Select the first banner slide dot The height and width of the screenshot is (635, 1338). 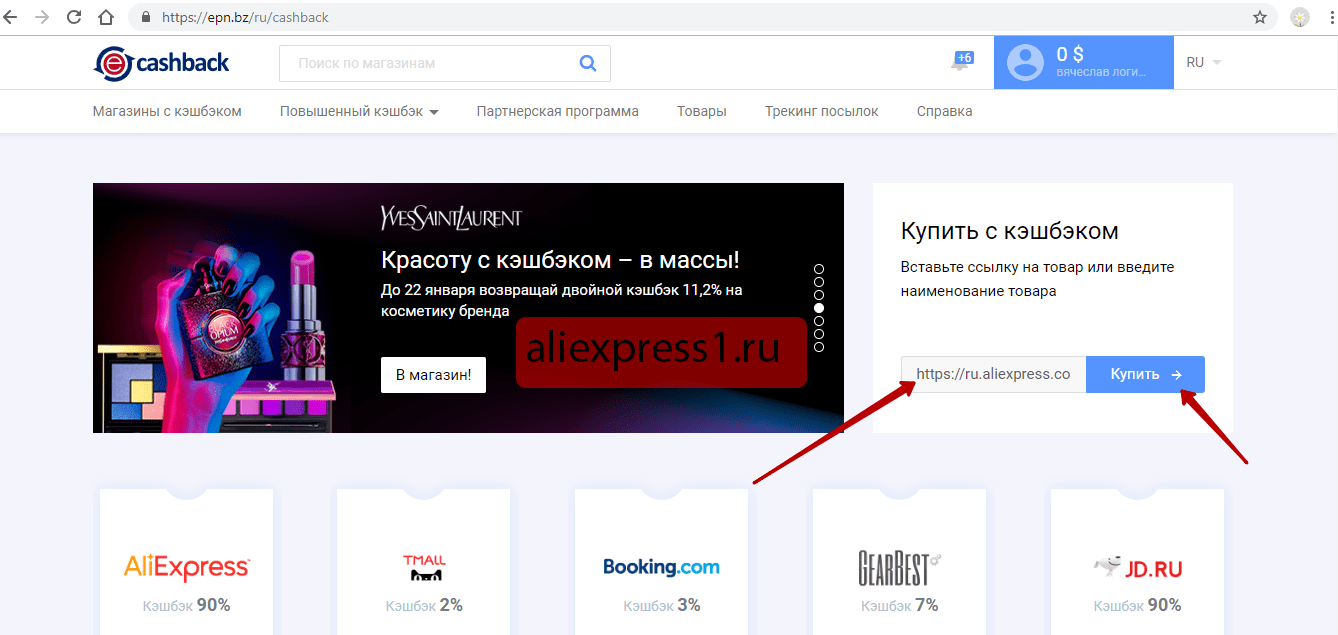click(819, 269)
